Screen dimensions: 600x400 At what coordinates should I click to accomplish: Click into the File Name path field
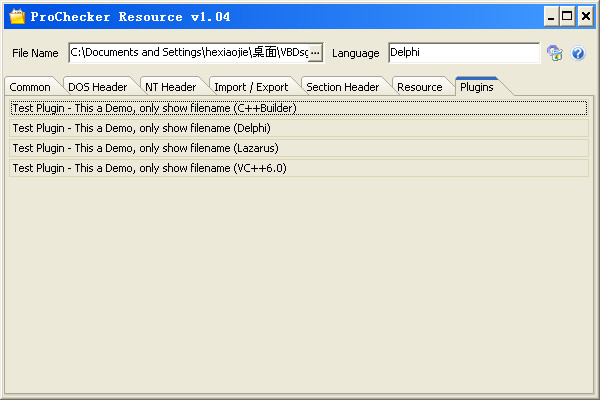[x=188, y=52]
